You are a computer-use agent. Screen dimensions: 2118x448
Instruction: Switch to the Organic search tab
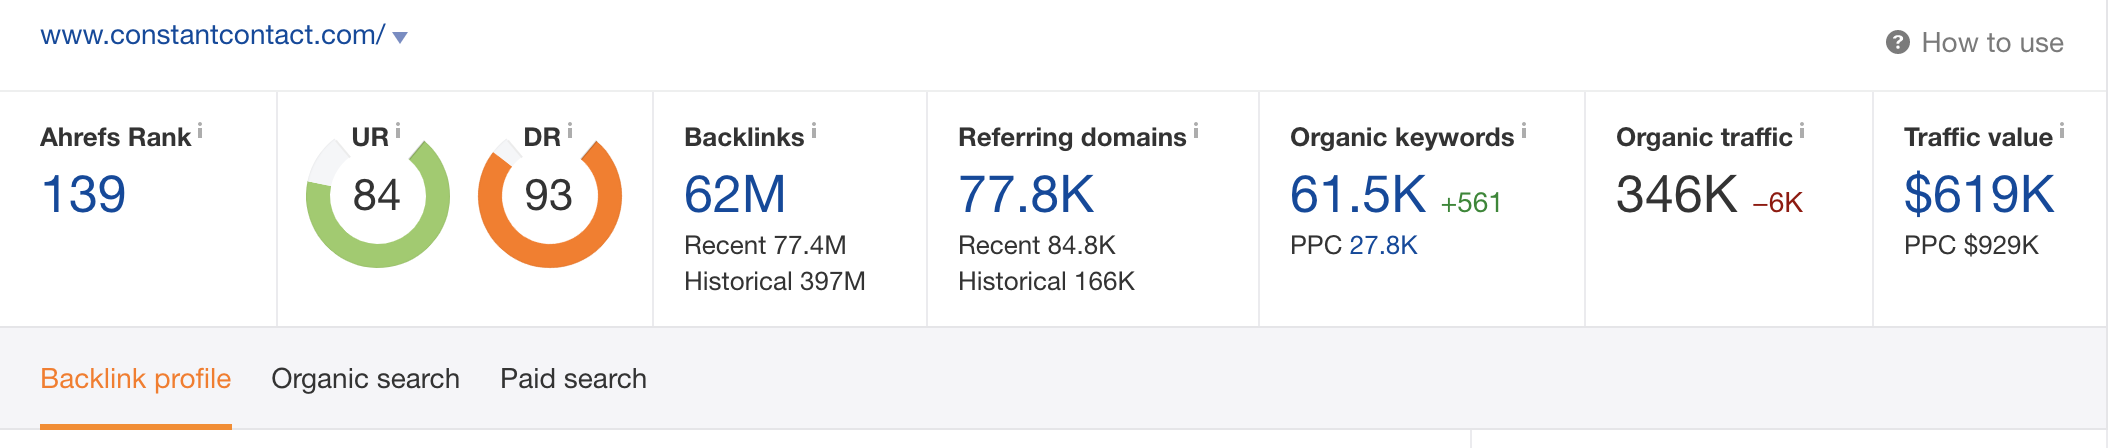[365, 379]
